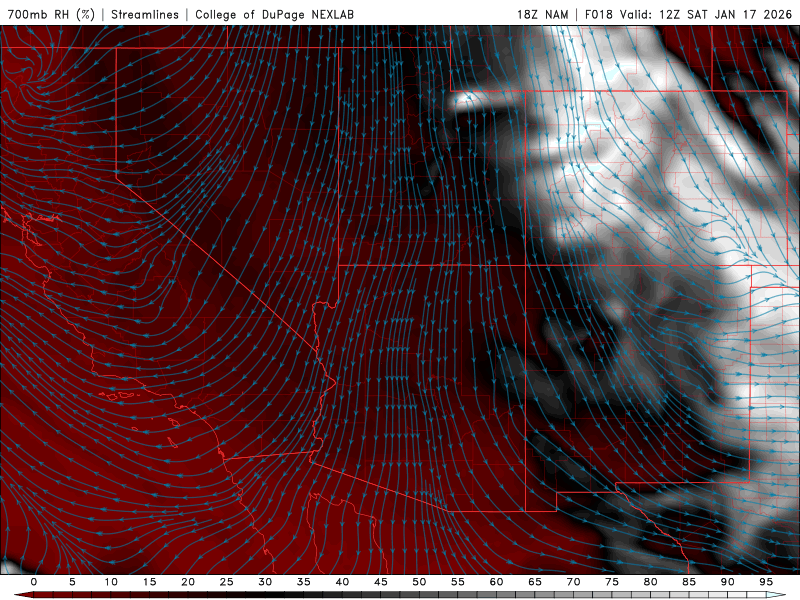Click the "Valid: 12Z SAT JAN 17 2026" text

pyautogui.click(x=706, y=14)
